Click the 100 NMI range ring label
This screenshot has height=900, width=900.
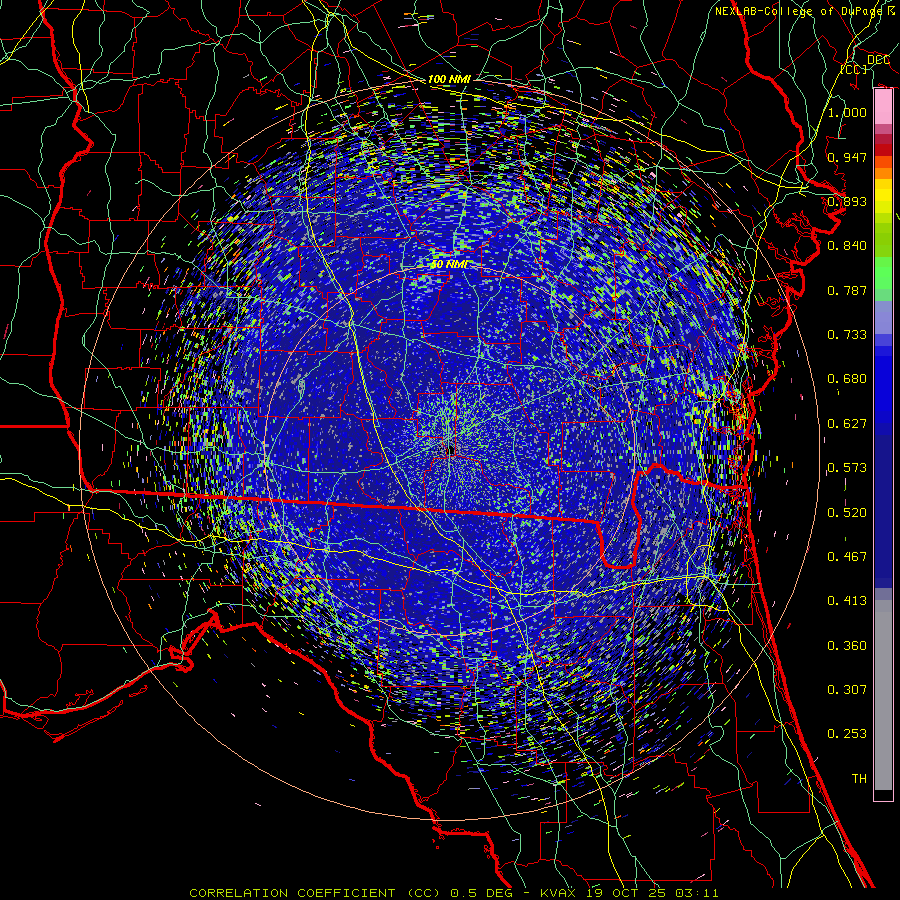(449, 79)
